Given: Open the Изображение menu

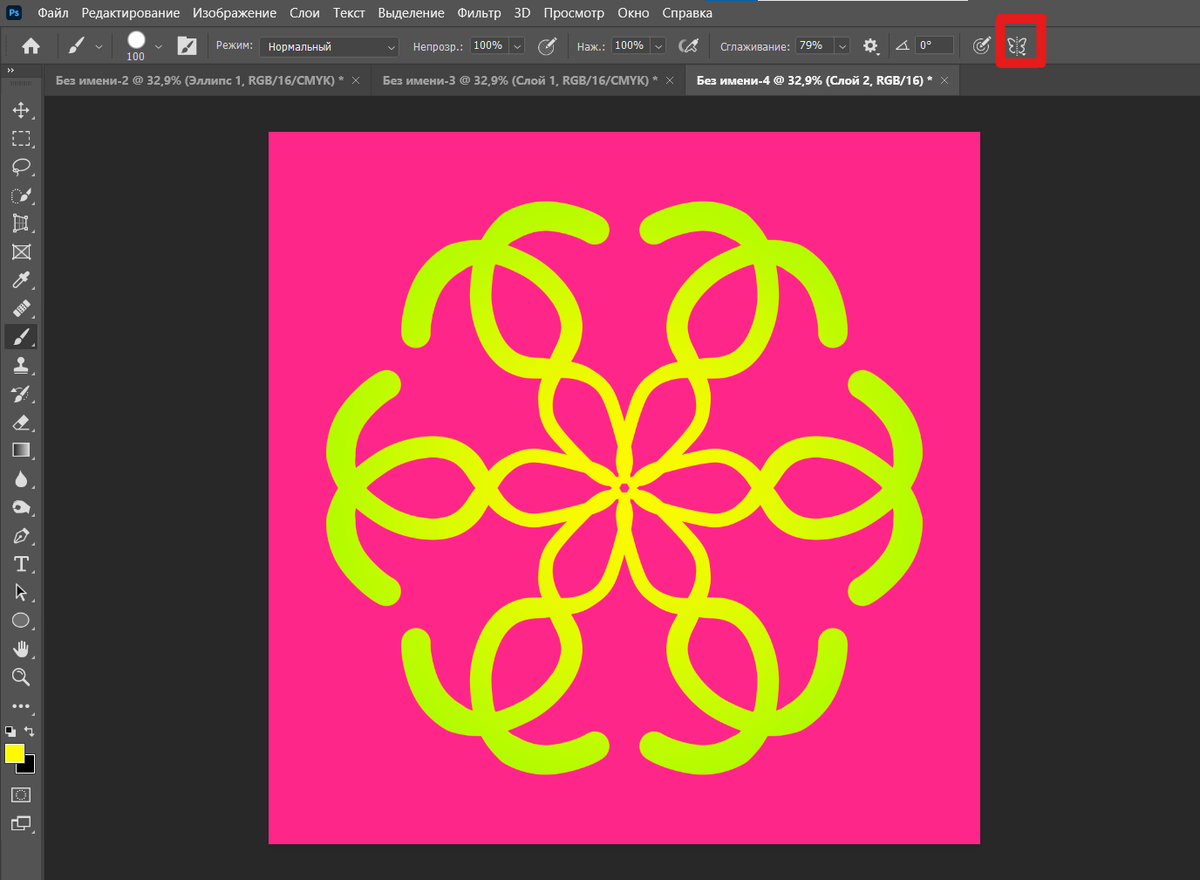Looking at the screenshot, I should 235,13.
